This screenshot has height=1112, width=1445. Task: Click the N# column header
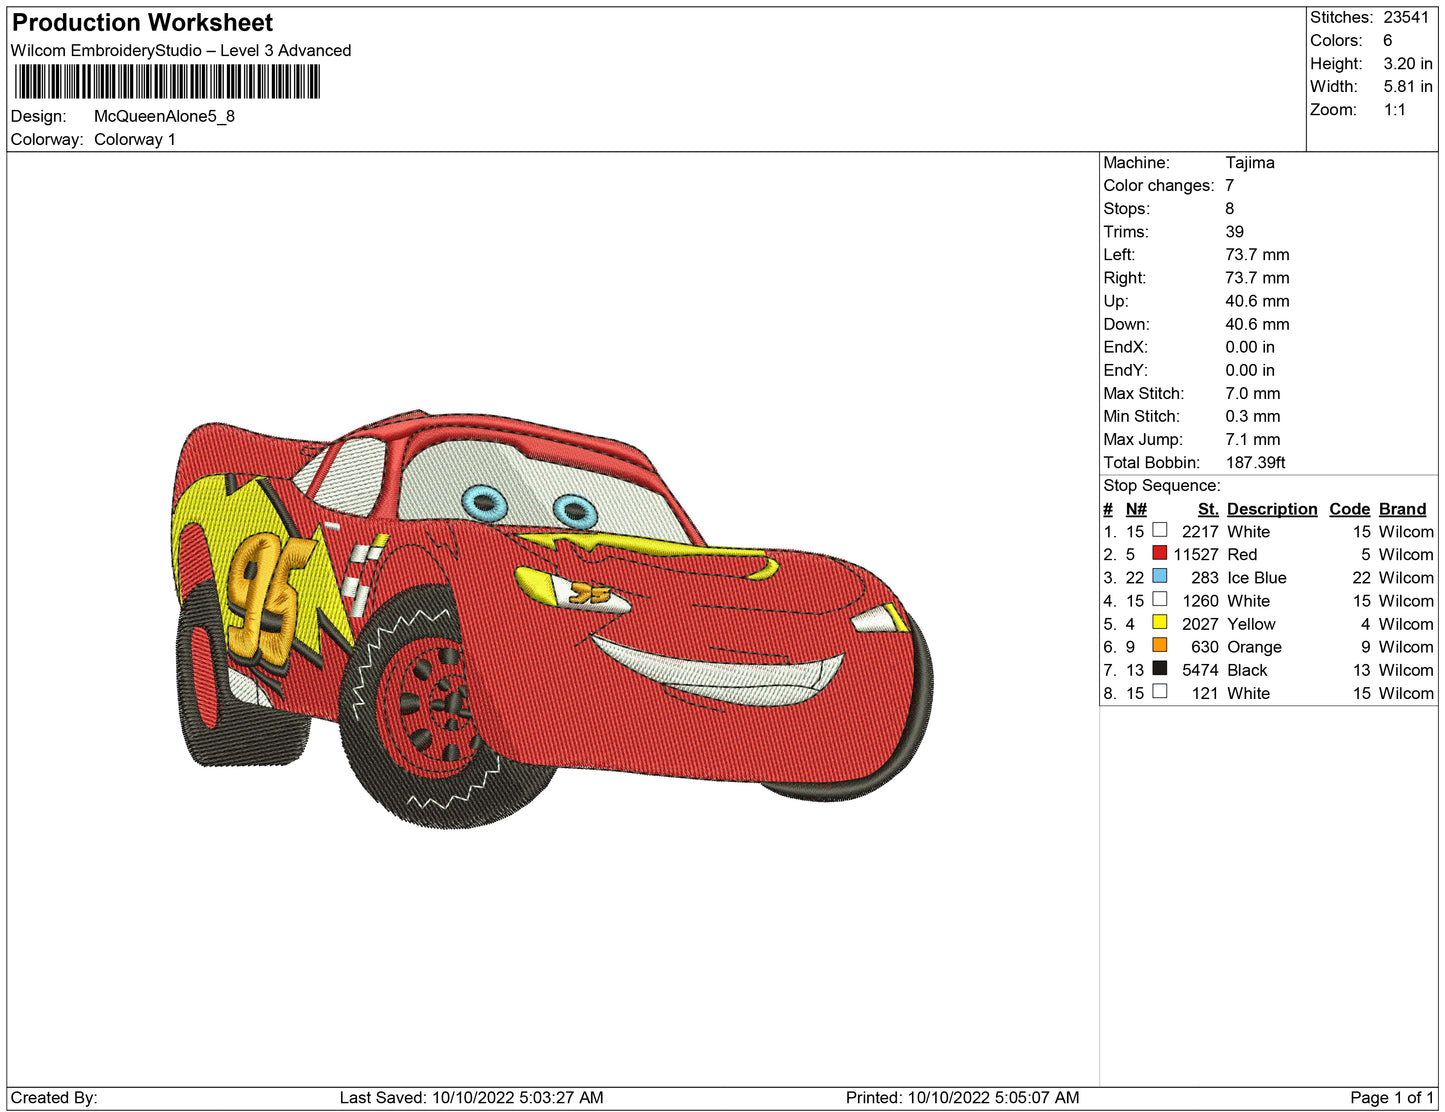click(x=1135, y=509)
